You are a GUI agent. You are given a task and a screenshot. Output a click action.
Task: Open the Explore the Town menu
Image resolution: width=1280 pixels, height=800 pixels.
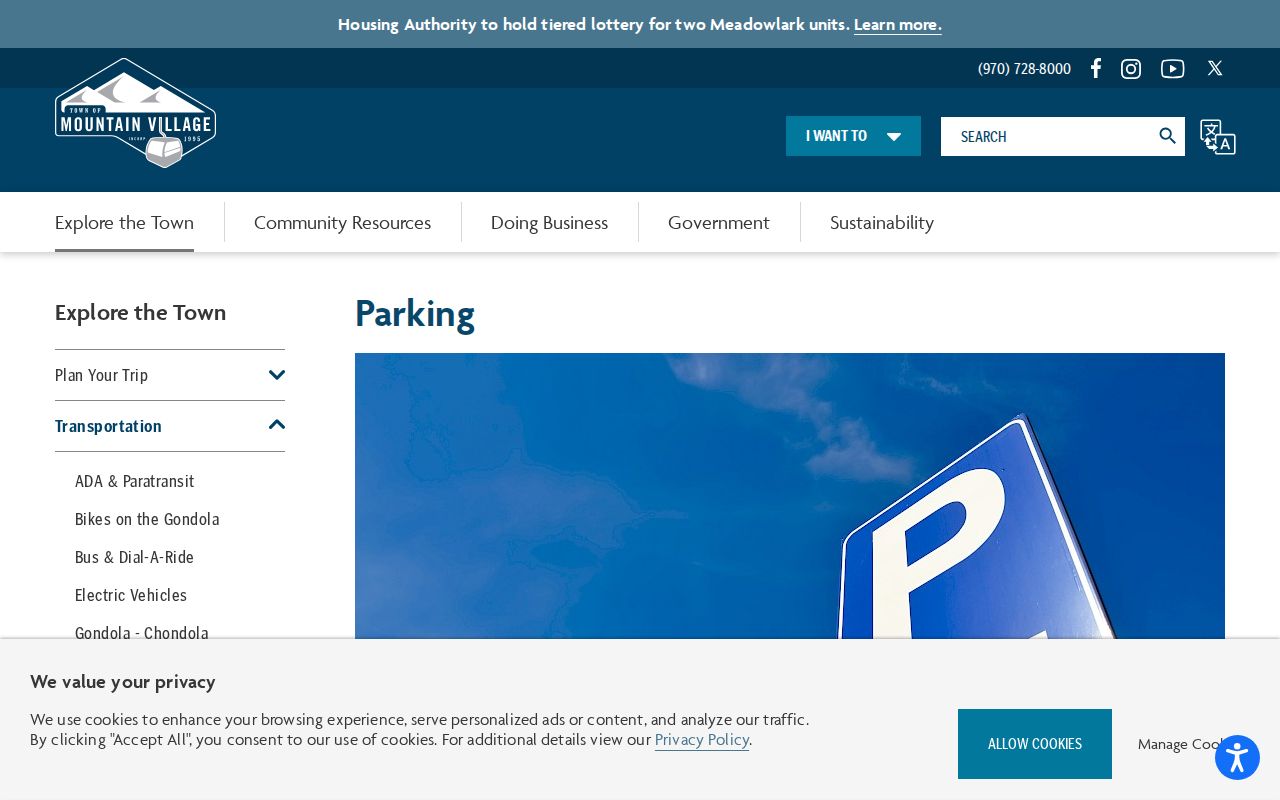coord(124,222)
